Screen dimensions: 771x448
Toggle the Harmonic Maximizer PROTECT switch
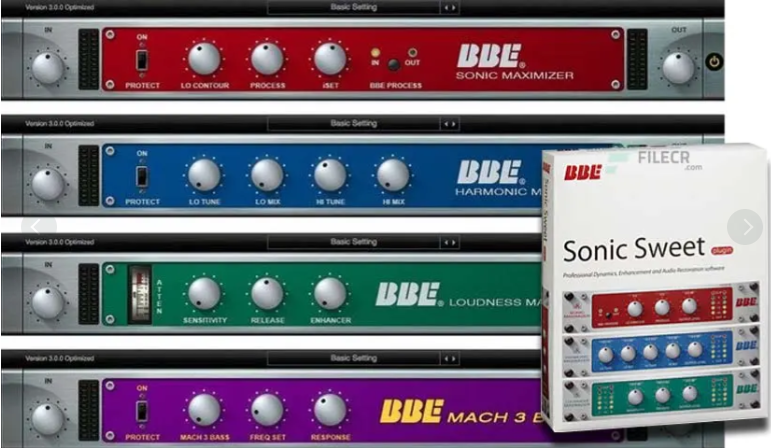tap(142, 178)
